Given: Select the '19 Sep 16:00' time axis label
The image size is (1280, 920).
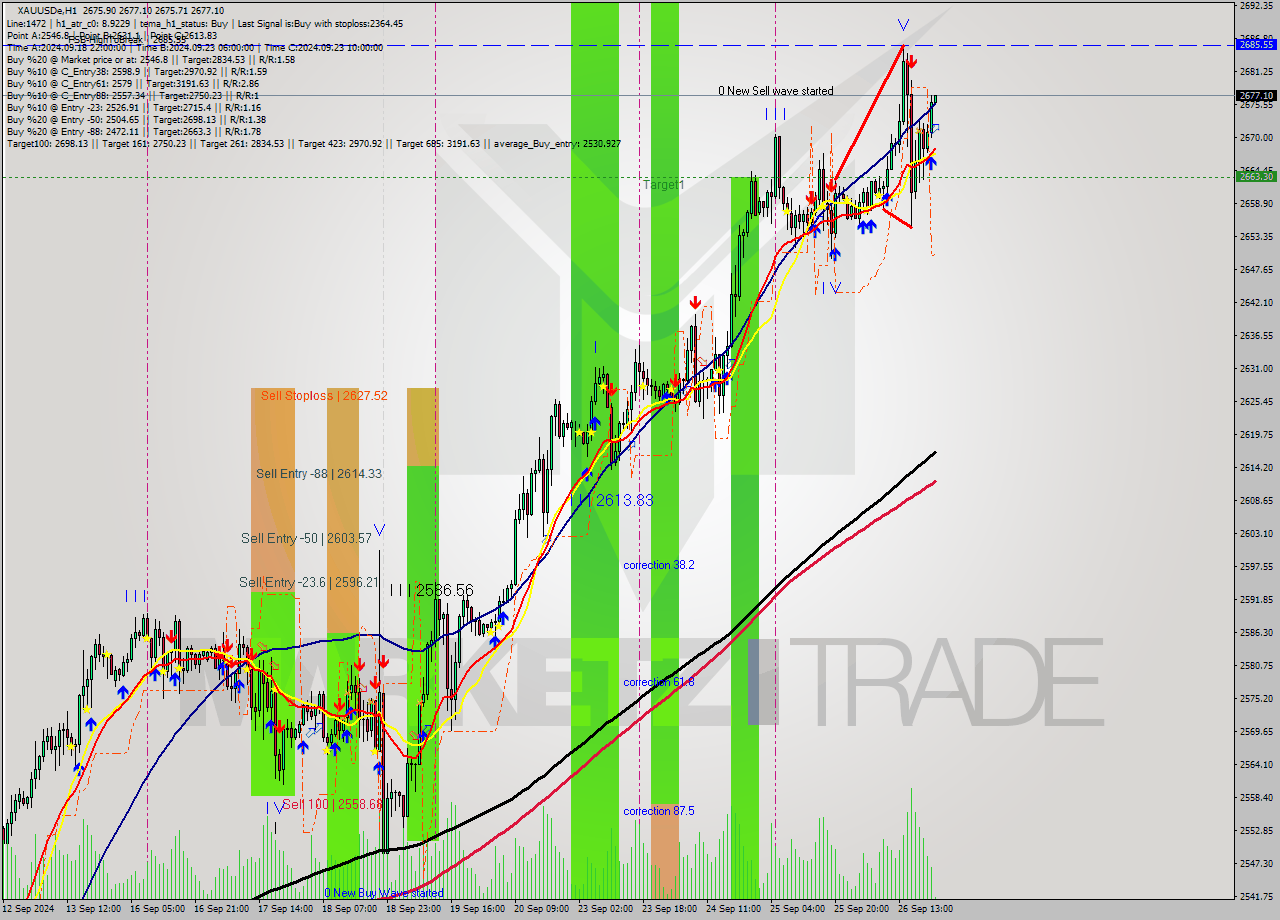Looking at the screenshot, I should (x=477, y=909).
